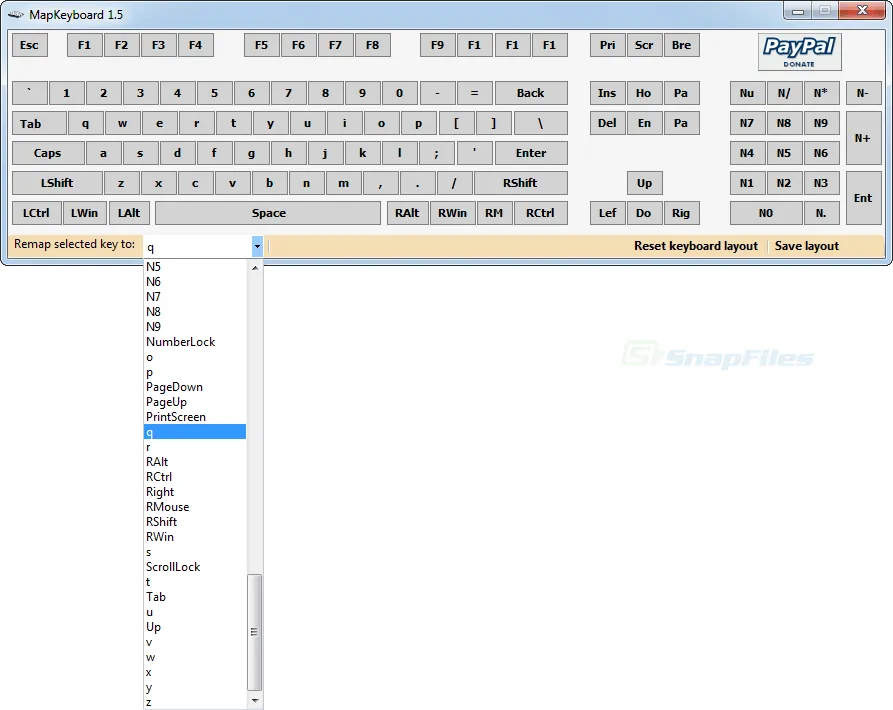The image size is (893, 710).
Task: Select the Rig arrow key button
Action: tap(681, 213)
